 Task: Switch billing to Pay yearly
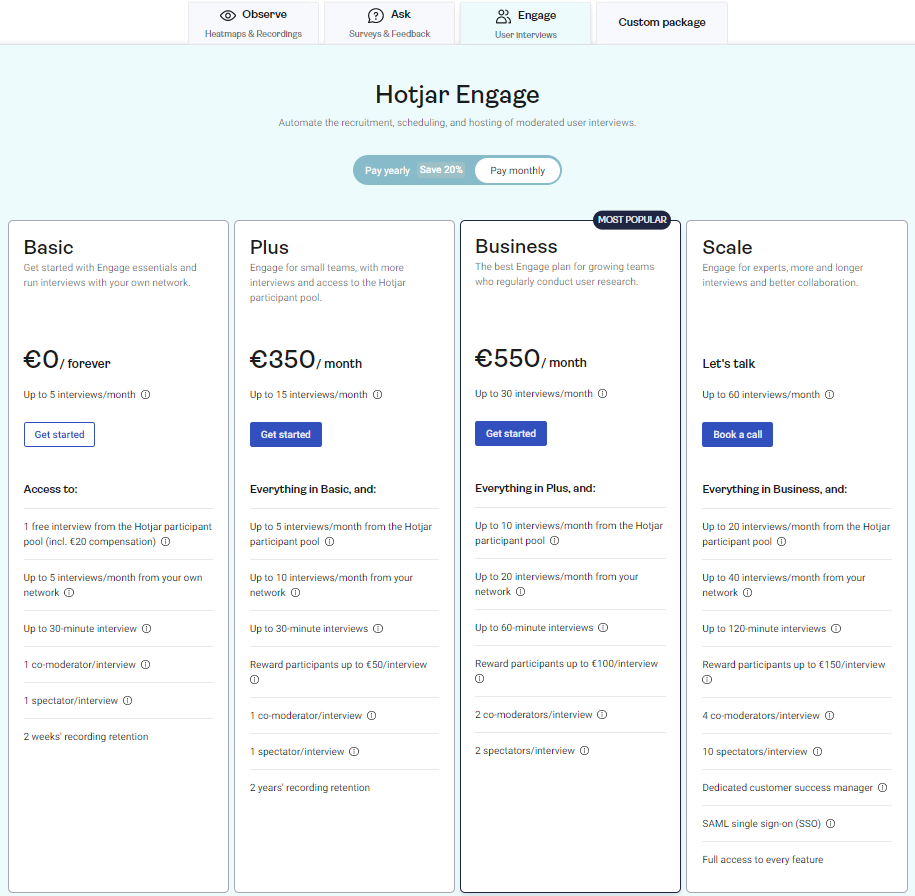pos(387,170)
